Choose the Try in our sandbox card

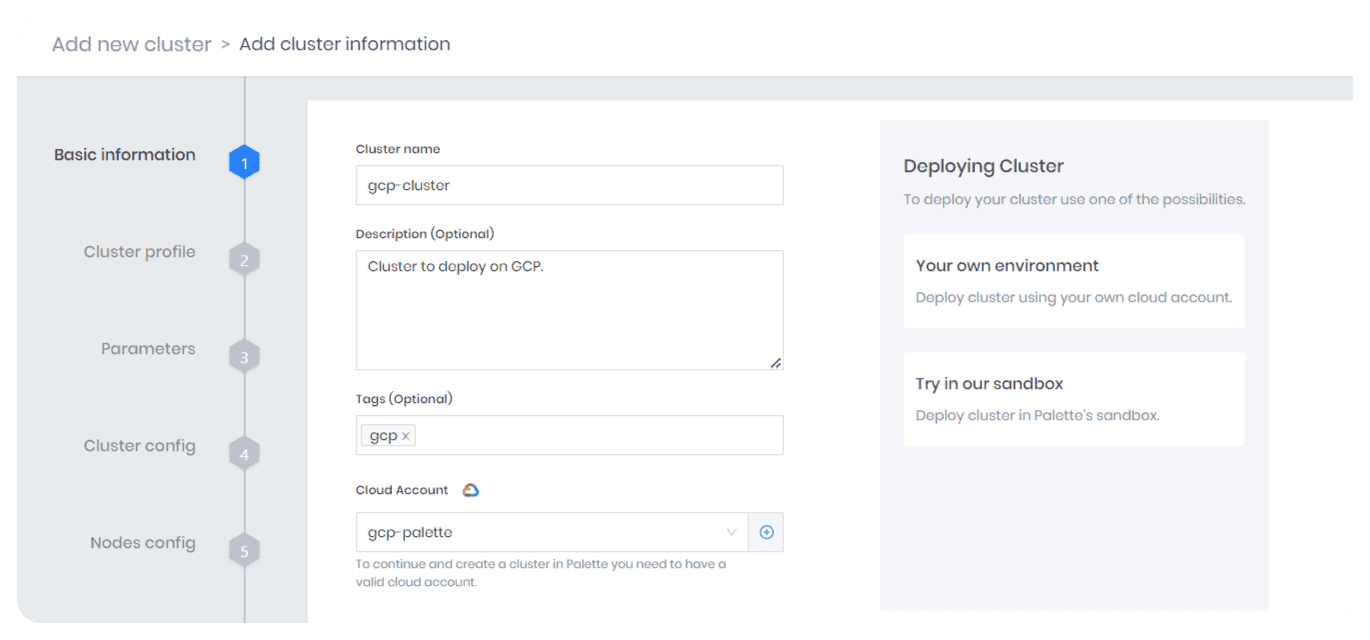point(1074,399)
